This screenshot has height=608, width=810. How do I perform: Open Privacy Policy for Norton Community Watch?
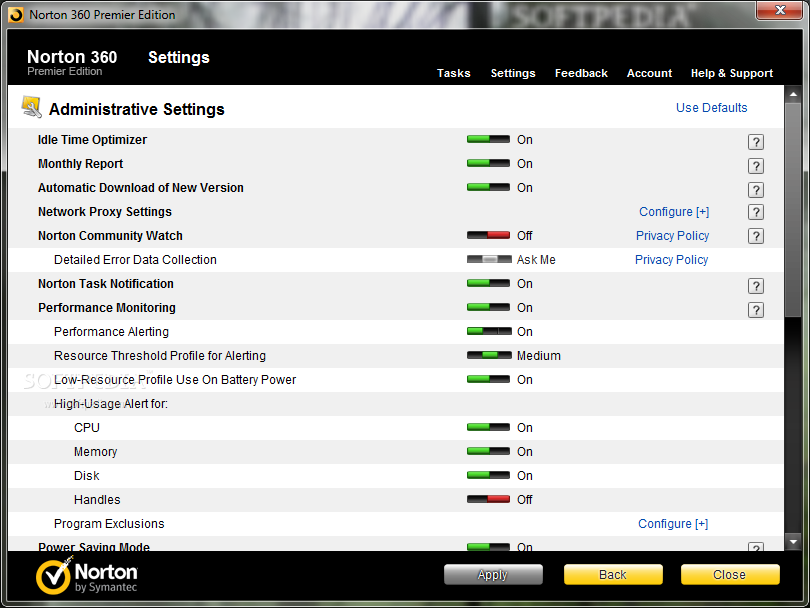(x=673, y=236)
